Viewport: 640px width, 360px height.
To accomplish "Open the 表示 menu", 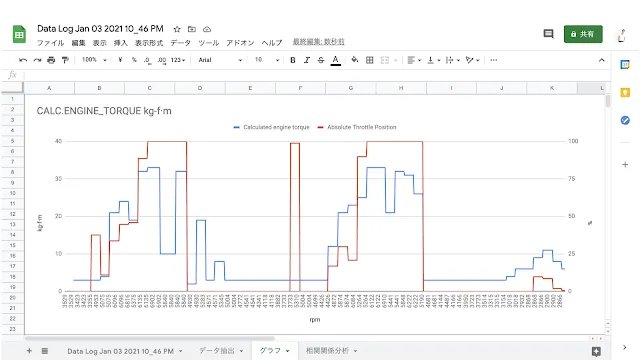I will pyautogui.click(x=100, y=42).
